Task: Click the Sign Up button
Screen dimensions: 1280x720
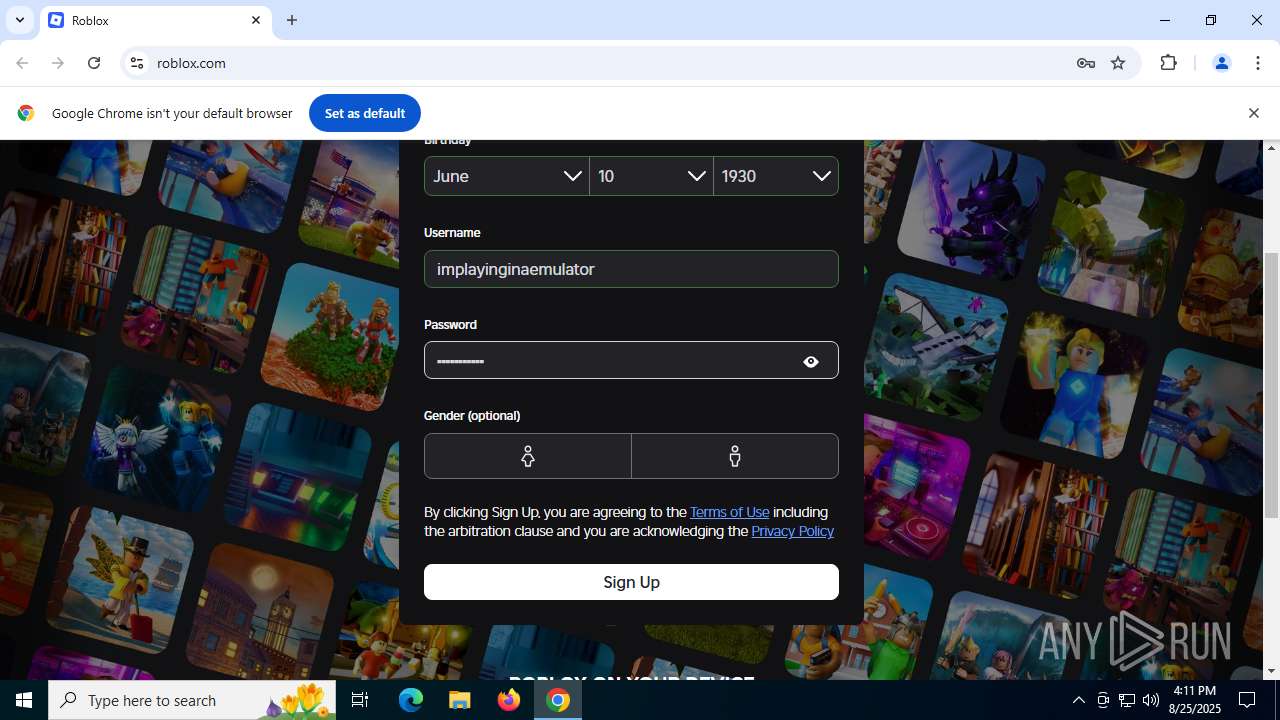Action: tap(631, 582)
